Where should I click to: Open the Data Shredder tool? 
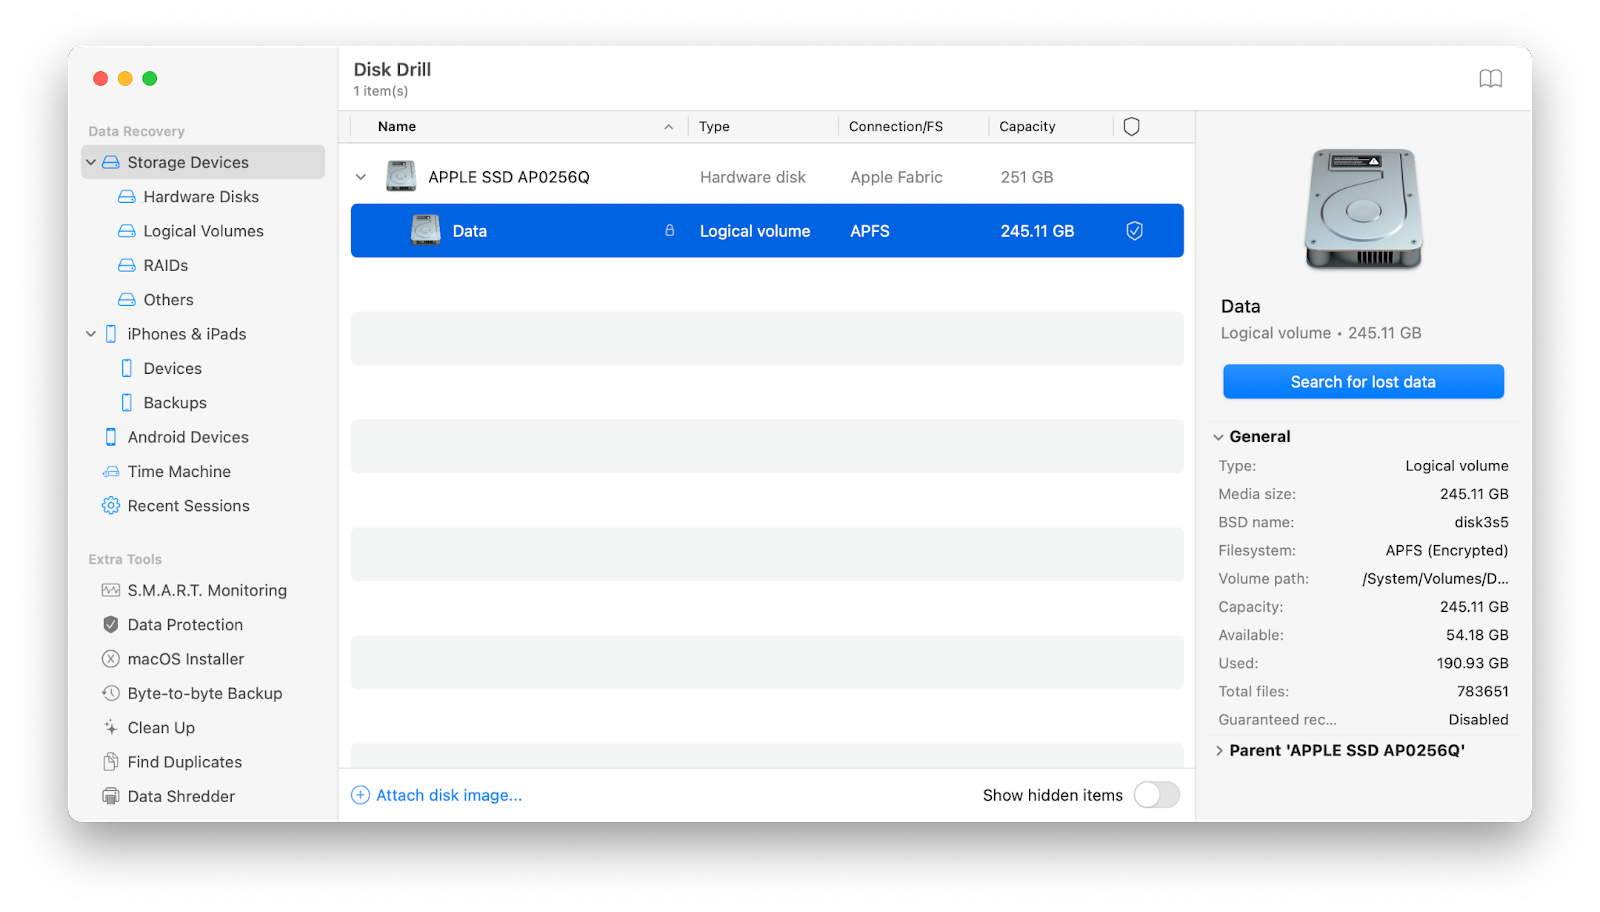coord(178,795)
